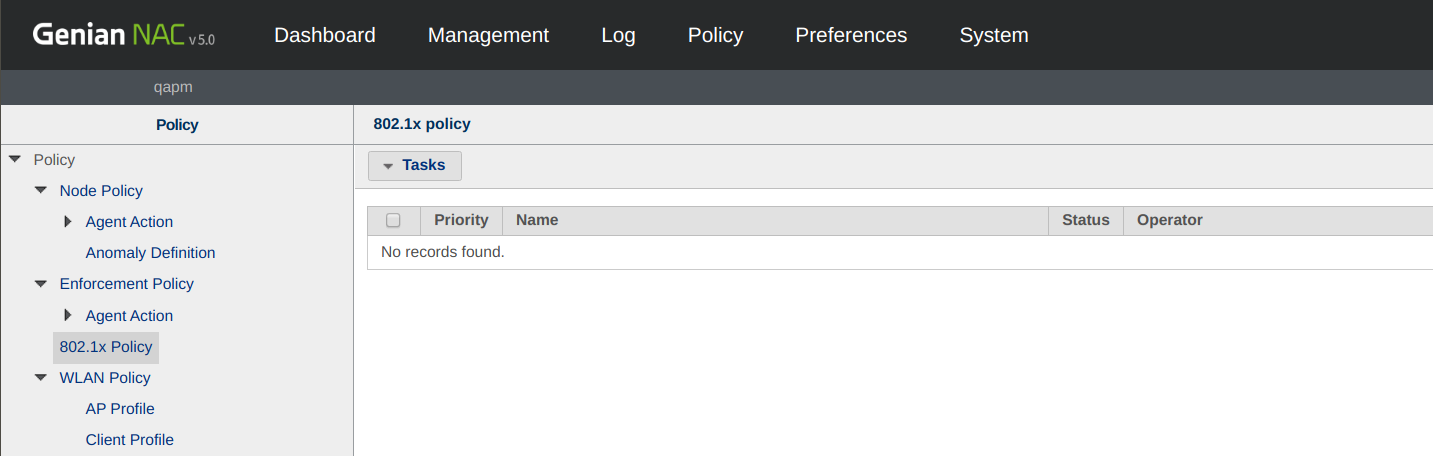1433x456 pixels.
Task: Sort the table by Name column
Action: point(537,220)
